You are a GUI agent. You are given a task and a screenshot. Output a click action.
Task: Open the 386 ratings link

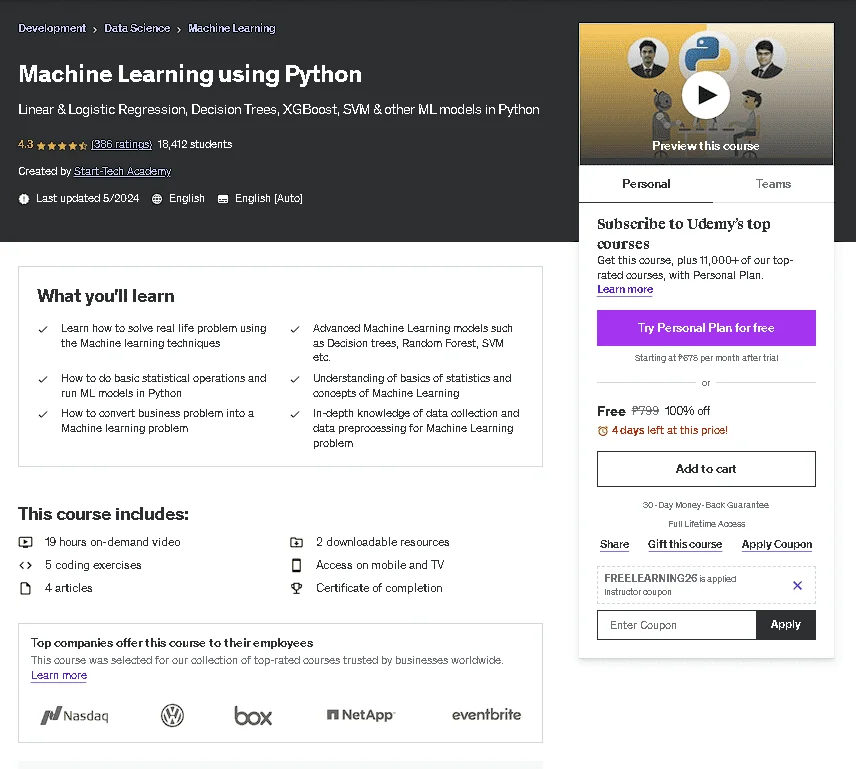pyautogui.click(x=121, y=144)
